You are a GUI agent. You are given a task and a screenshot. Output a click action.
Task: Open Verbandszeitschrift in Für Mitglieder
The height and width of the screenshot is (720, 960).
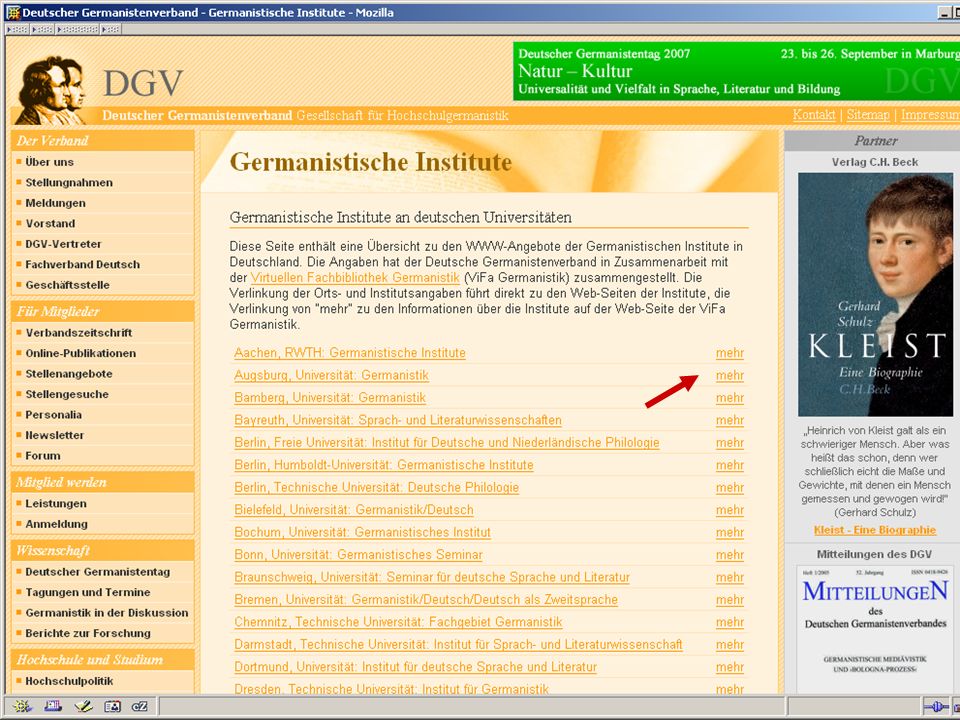click(x=79, y=332)
